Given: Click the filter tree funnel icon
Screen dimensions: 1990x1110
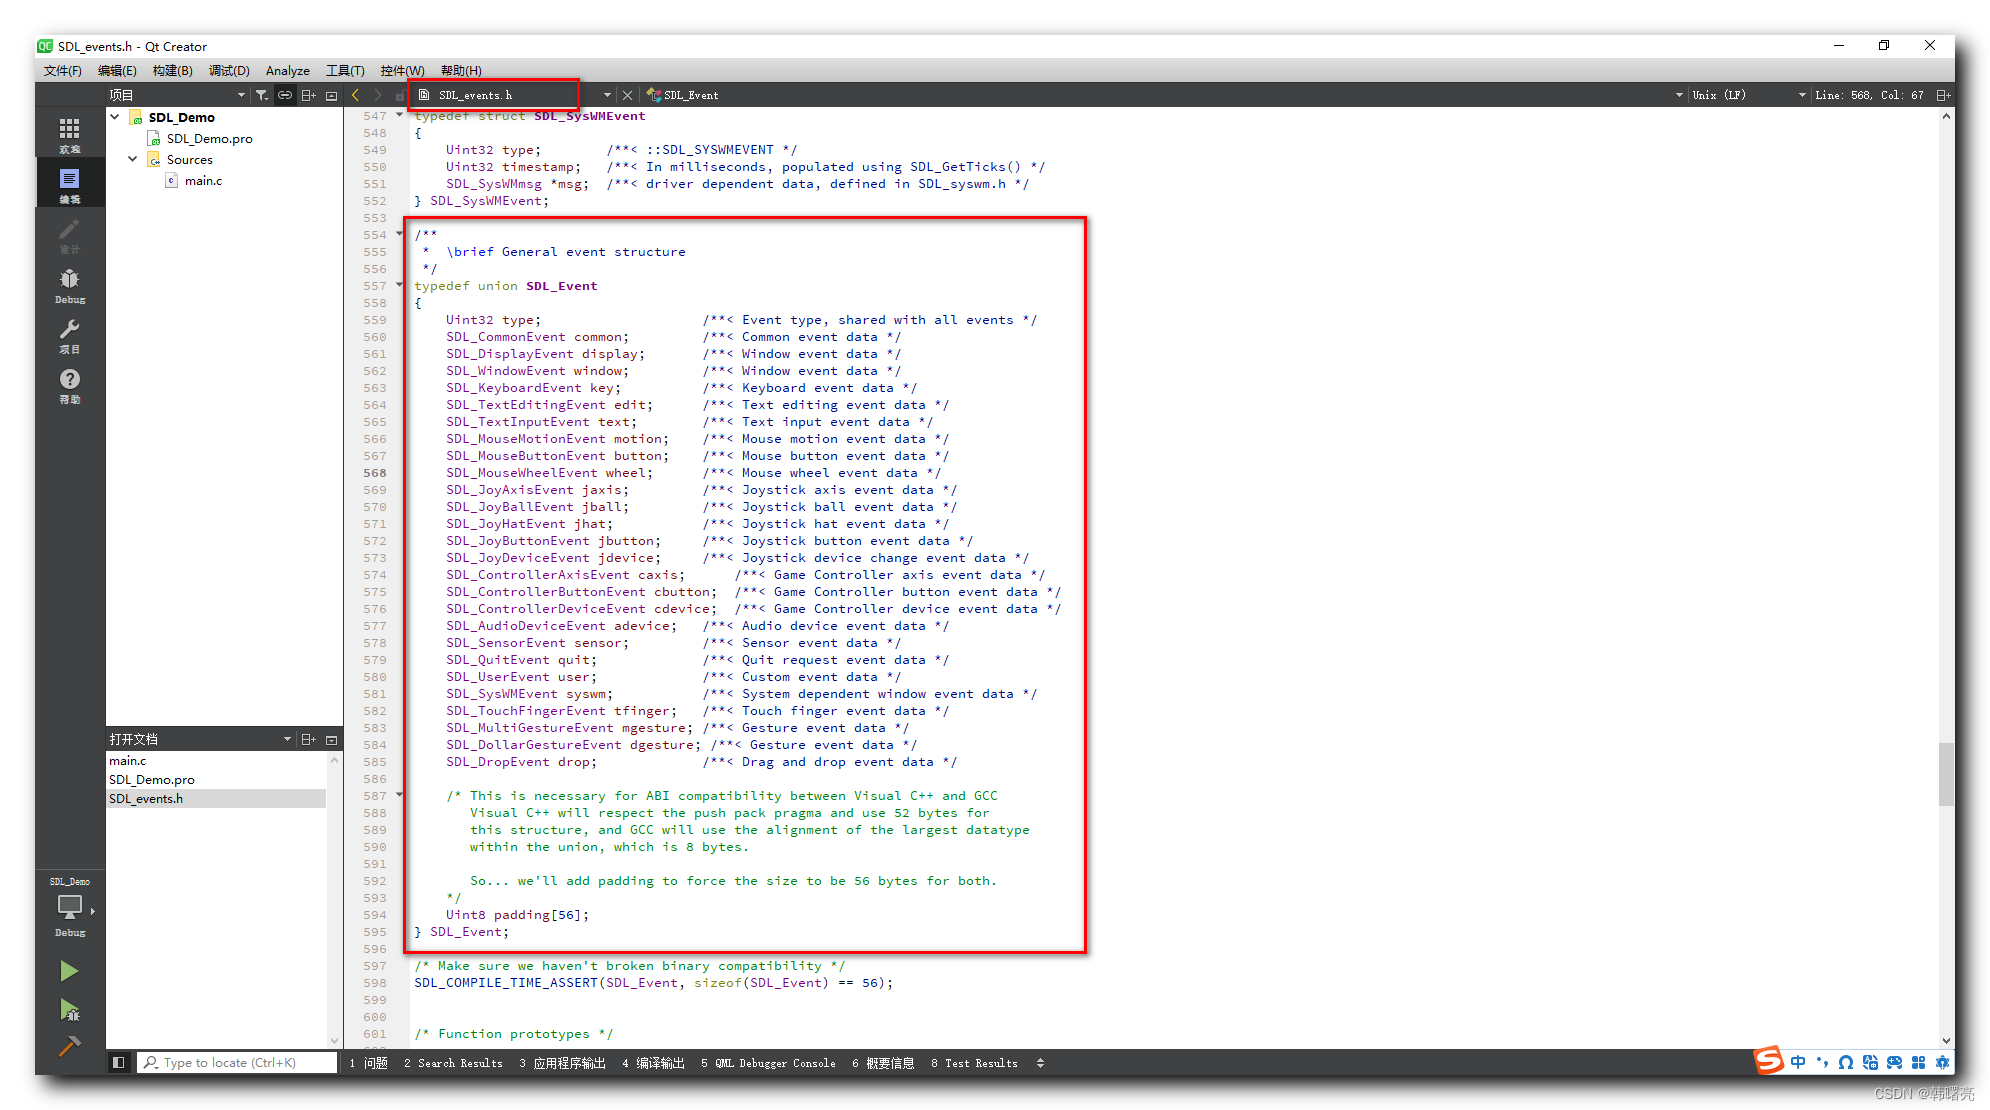Looking at the screenshot, I should pyautogui.click(x=261, y=95).
